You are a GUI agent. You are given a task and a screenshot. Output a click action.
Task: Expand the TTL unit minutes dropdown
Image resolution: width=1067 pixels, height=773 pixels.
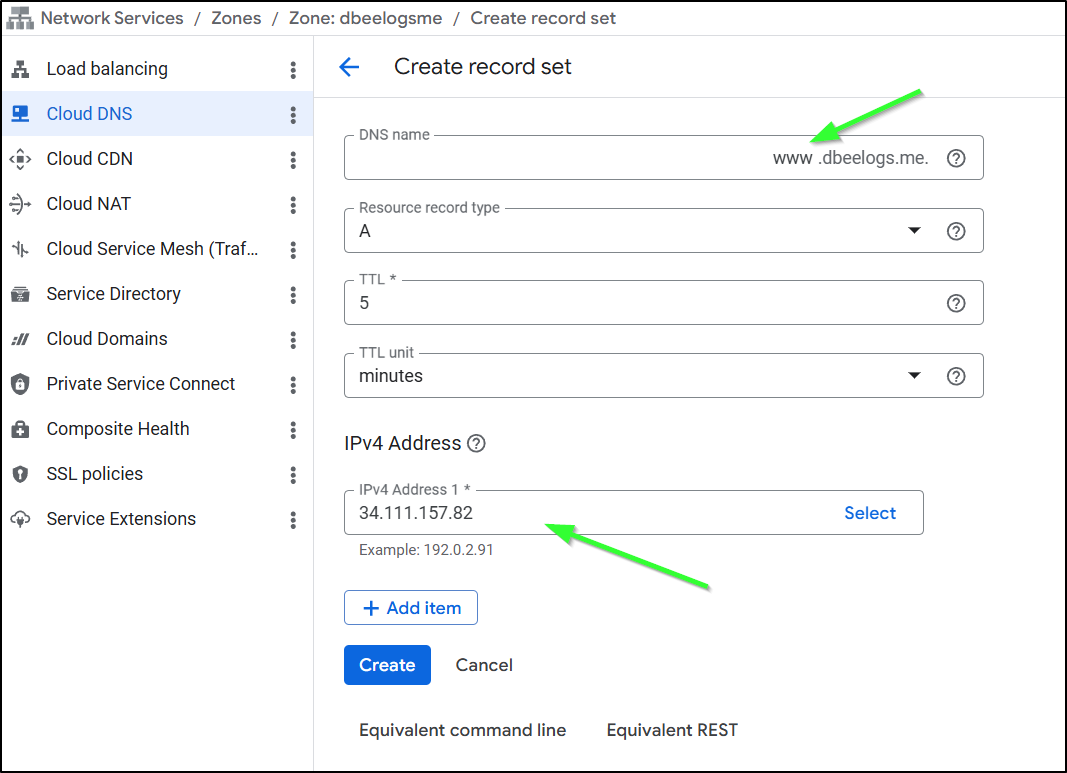tap(913, 376)
